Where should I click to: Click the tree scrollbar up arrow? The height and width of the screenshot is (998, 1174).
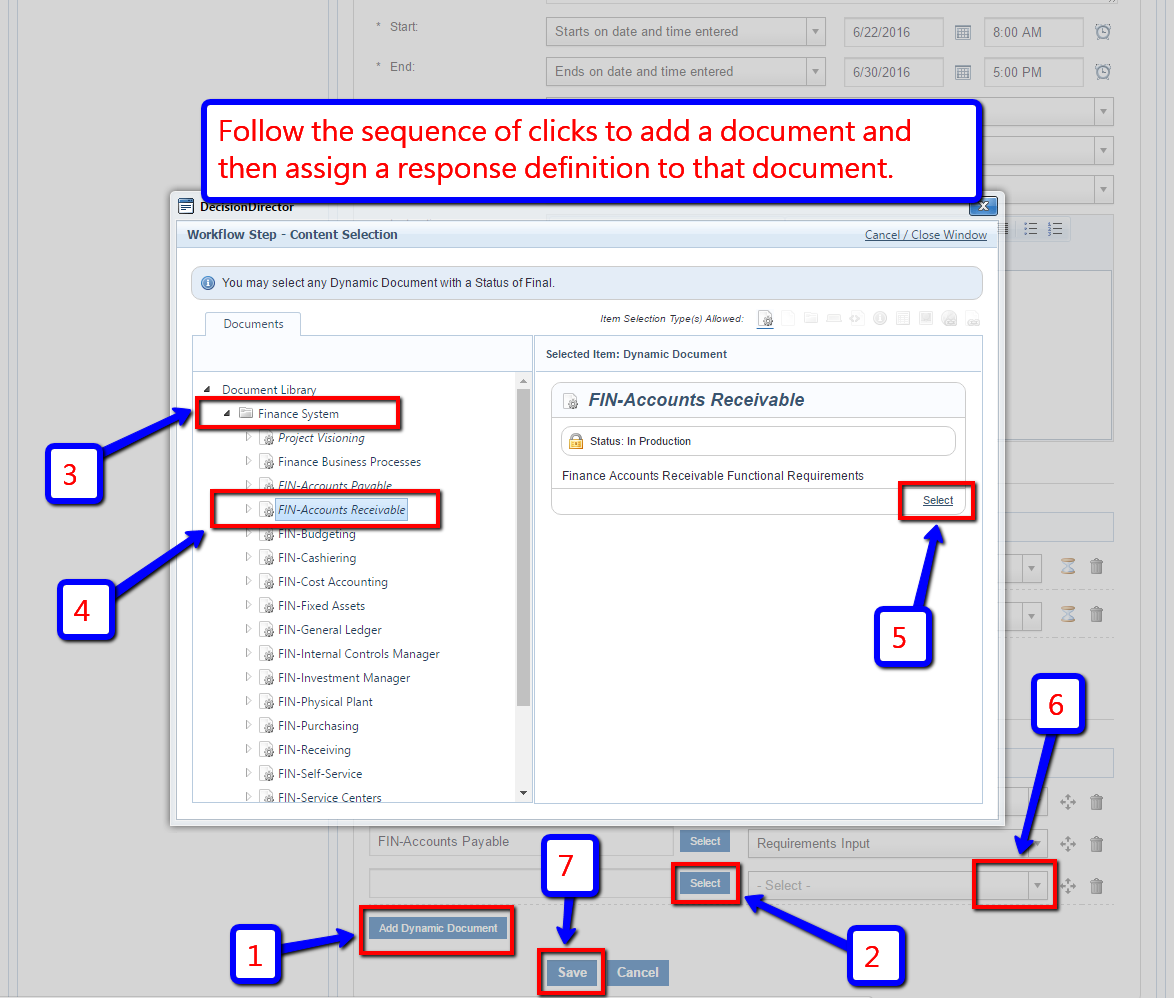pos(523,381)
